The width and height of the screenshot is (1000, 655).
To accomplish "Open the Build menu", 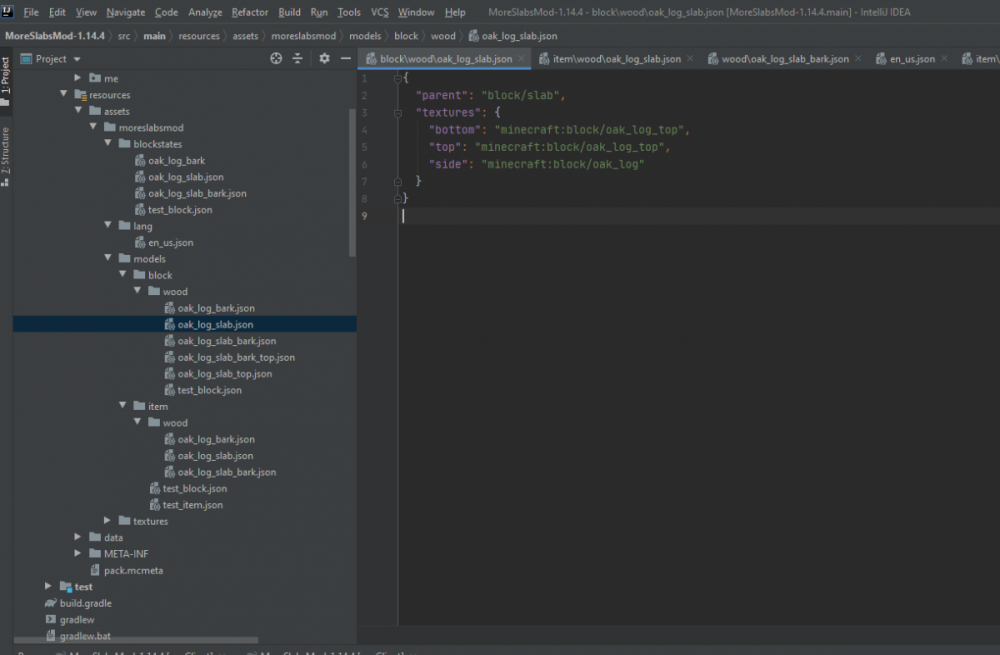I will pos(290,12).
